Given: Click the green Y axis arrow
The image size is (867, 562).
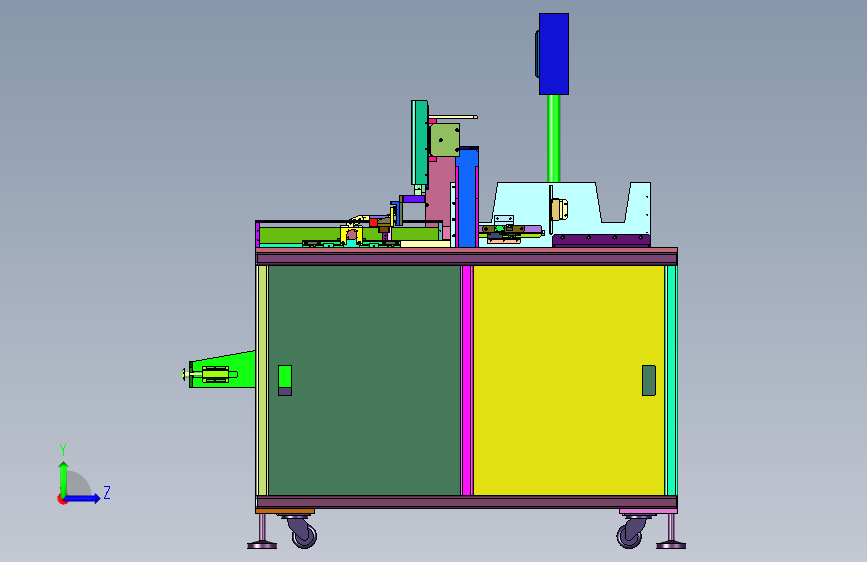Looking at the screenshot, I should (x=64, y=479).
